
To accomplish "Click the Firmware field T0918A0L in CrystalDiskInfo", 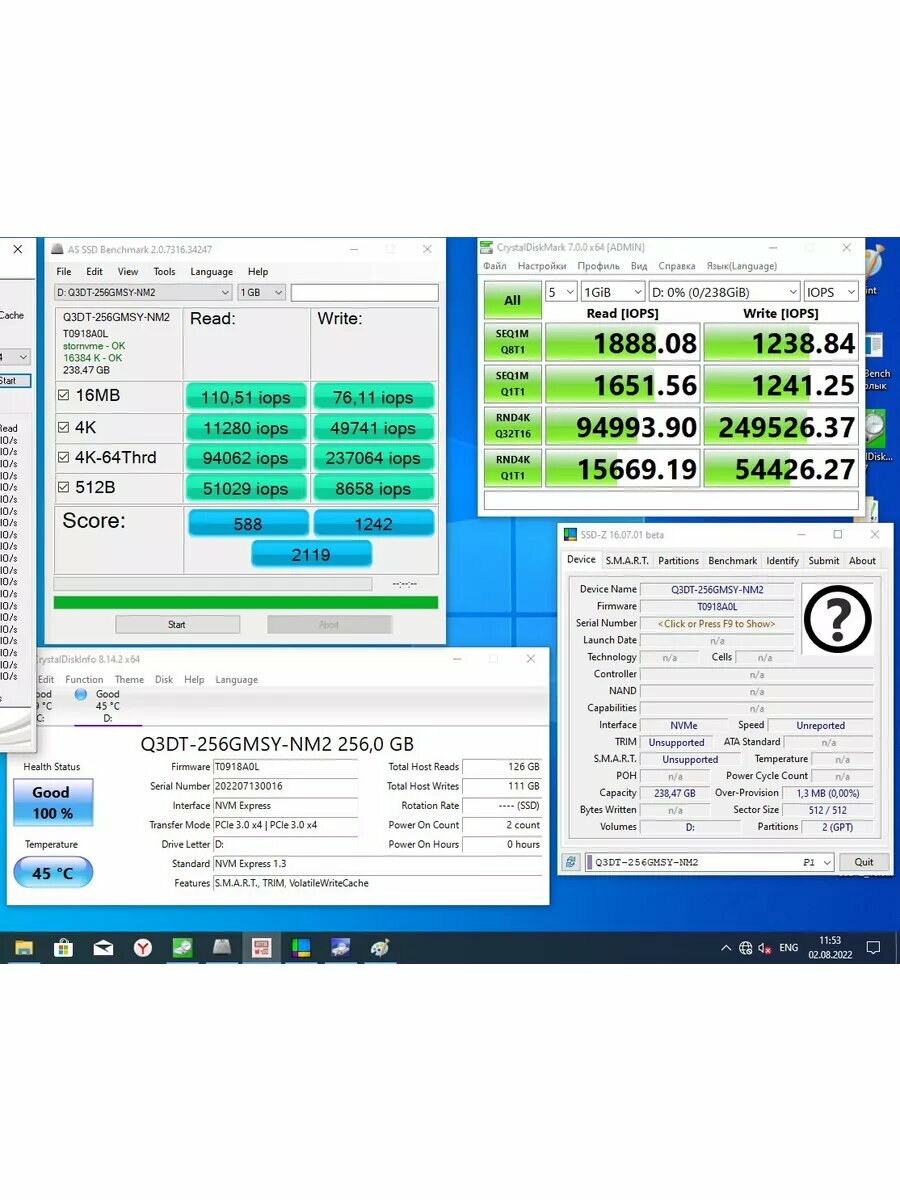I will [285, 767].
